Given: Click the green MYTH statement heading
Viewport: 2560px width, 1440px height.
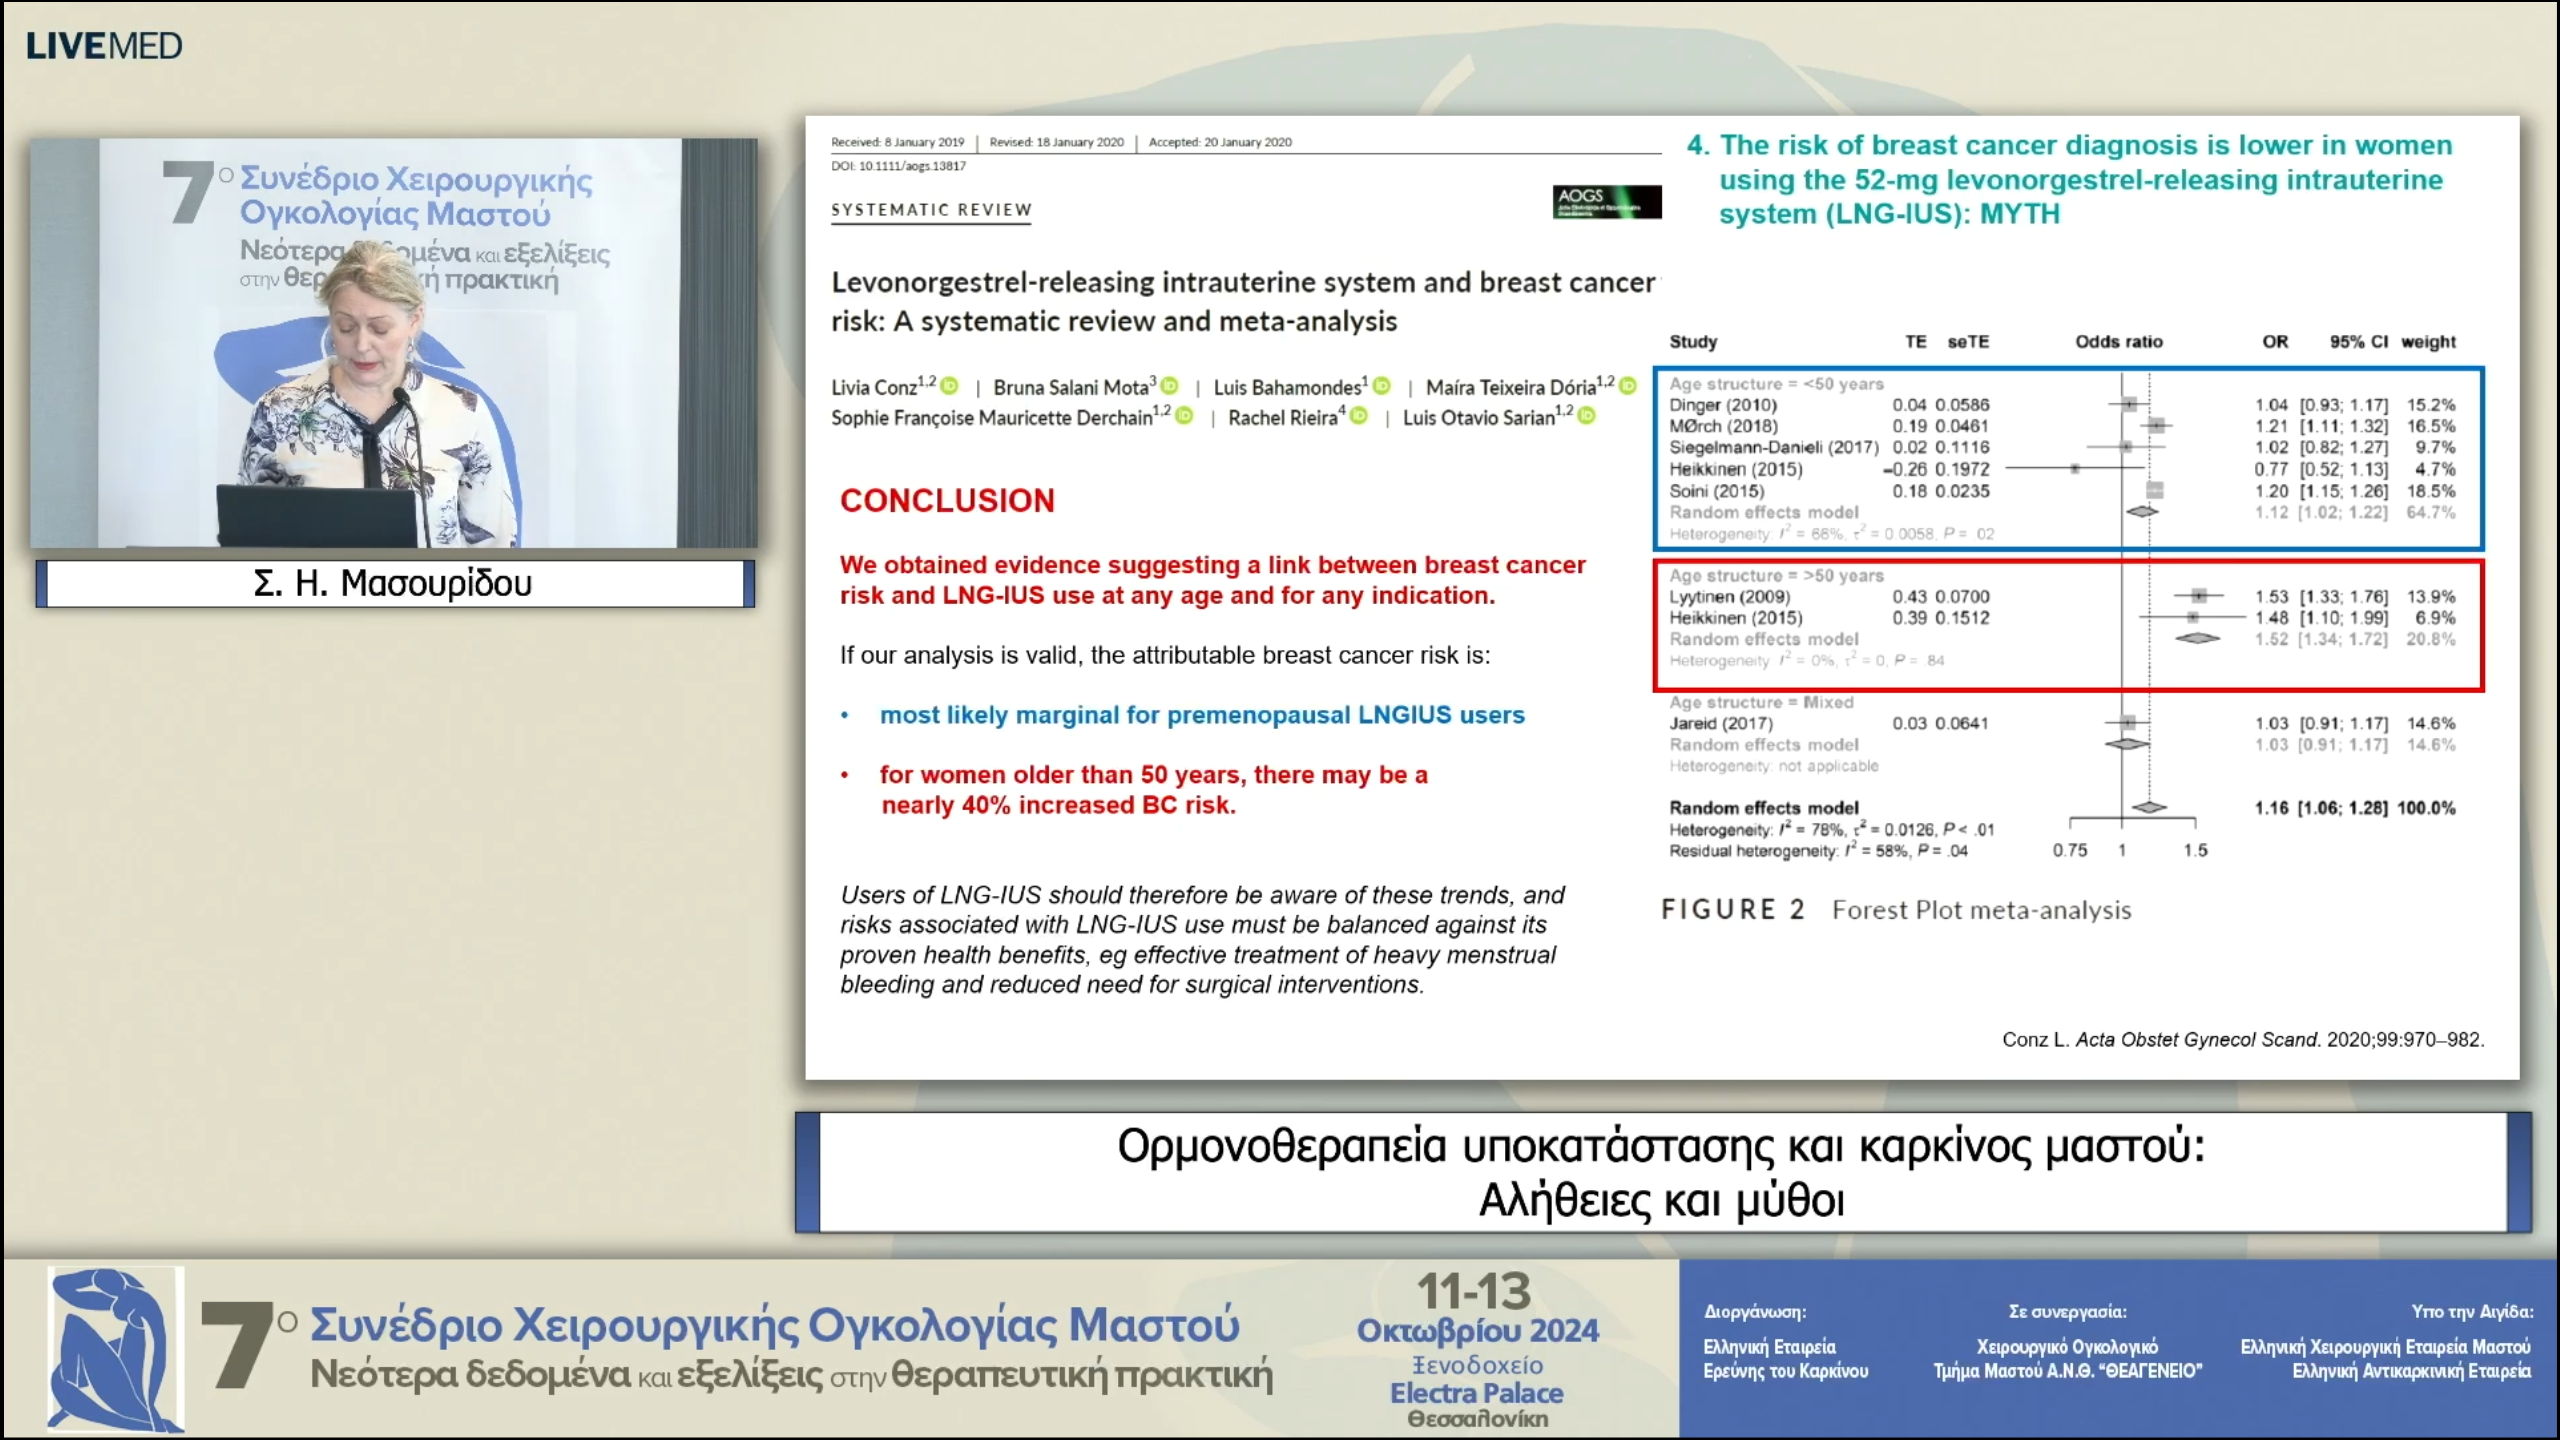Looking at the screenshot, I should point(2070,180).
